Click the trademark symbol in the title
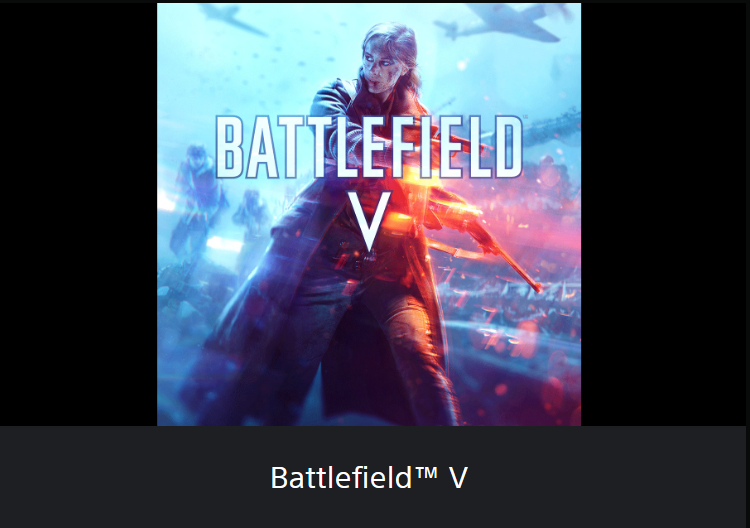 tap(426, 473)
